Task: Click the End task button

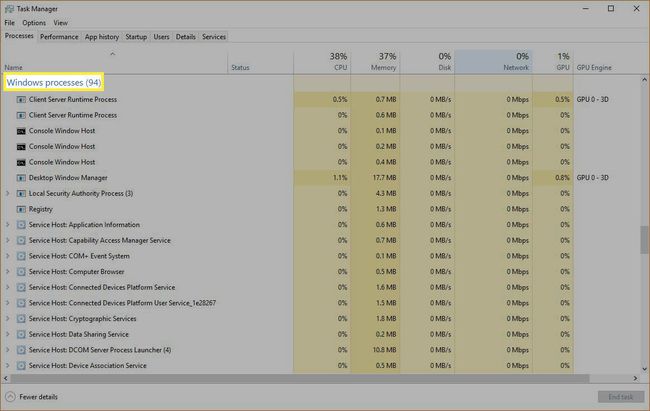Action: 621,397
